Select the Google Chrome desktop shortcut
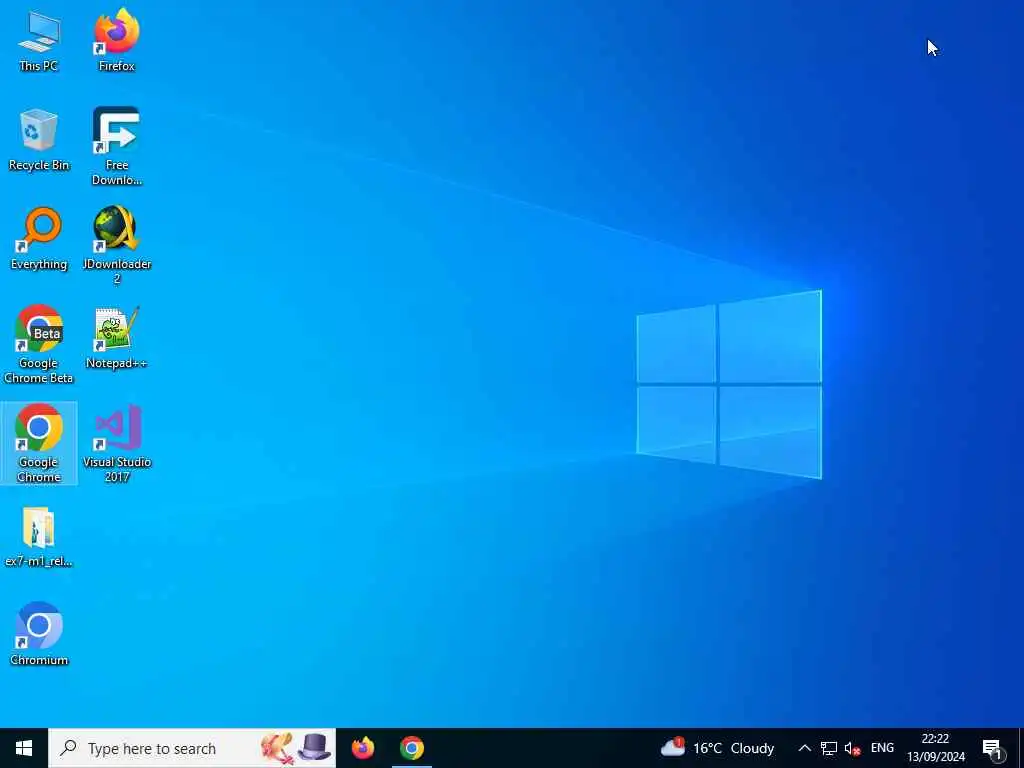This screenshot has height=768, width=1024. click(x=39, y=444)
